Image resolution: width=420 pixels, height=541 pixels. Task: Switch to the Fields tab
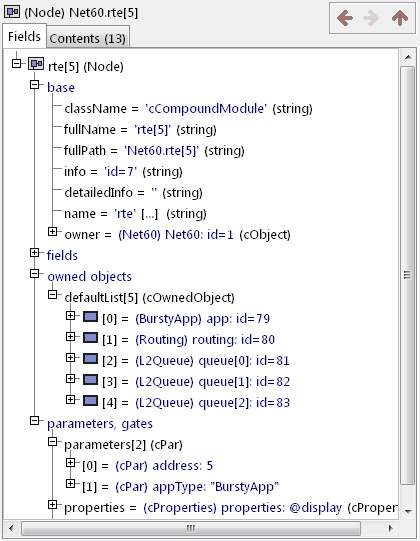pos(24,36)
